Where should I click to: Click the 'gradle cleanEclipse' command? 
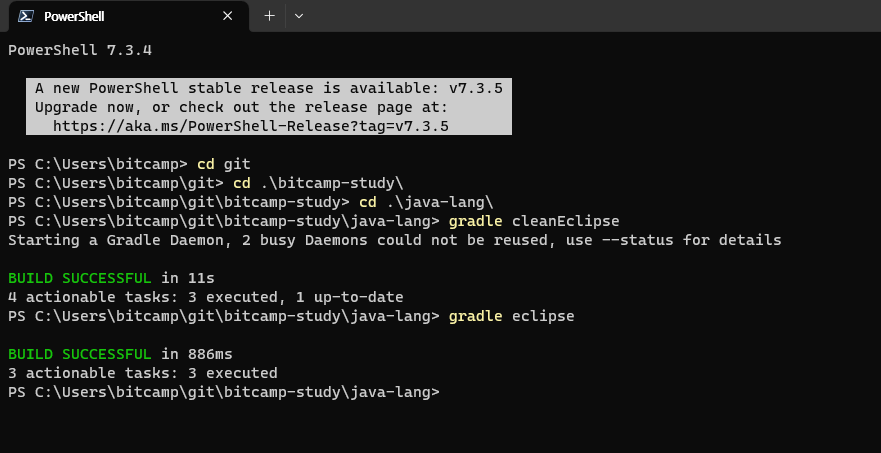click(x=534, y=221)
